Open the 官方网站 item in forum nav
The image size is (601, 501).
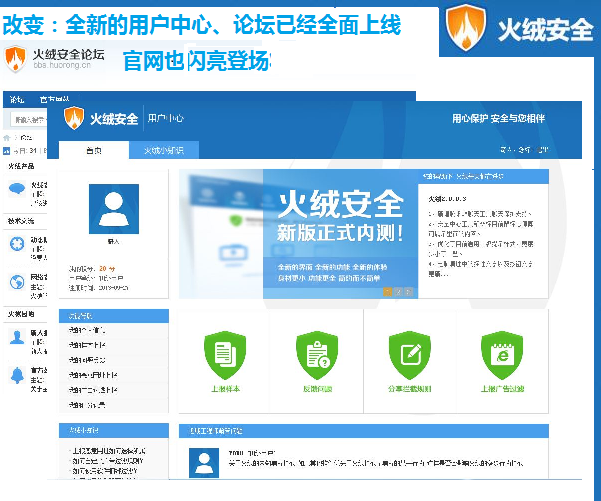54,100
